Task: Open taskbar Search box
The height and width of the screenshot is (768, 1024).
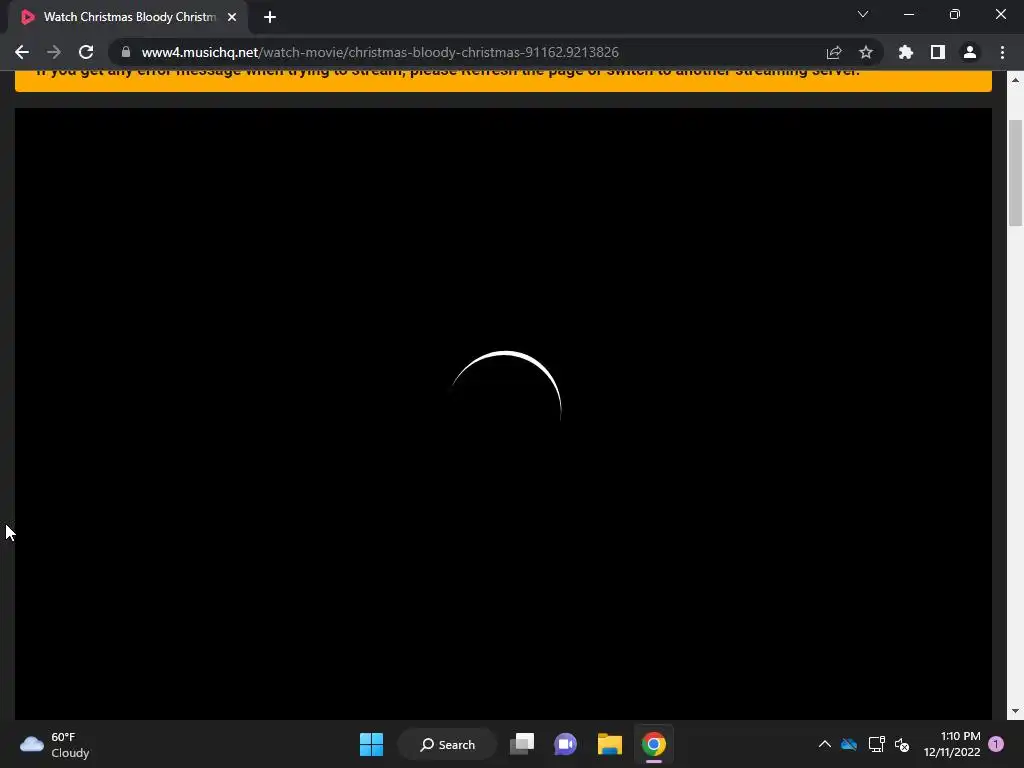Action: tap(447, 744)
